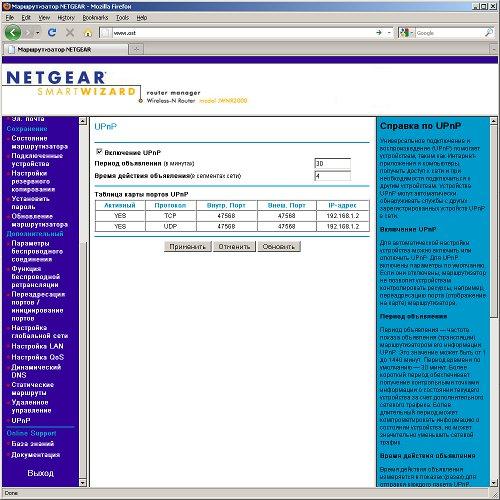
Task: Open Документация support link
Action: 36,455
